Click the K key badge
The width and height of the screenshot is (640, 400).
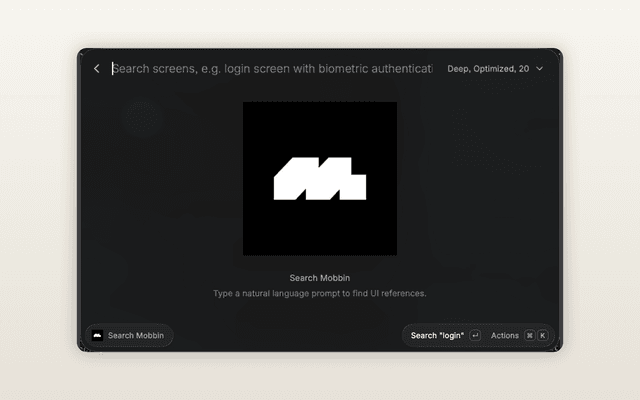[x=542, y=336]
